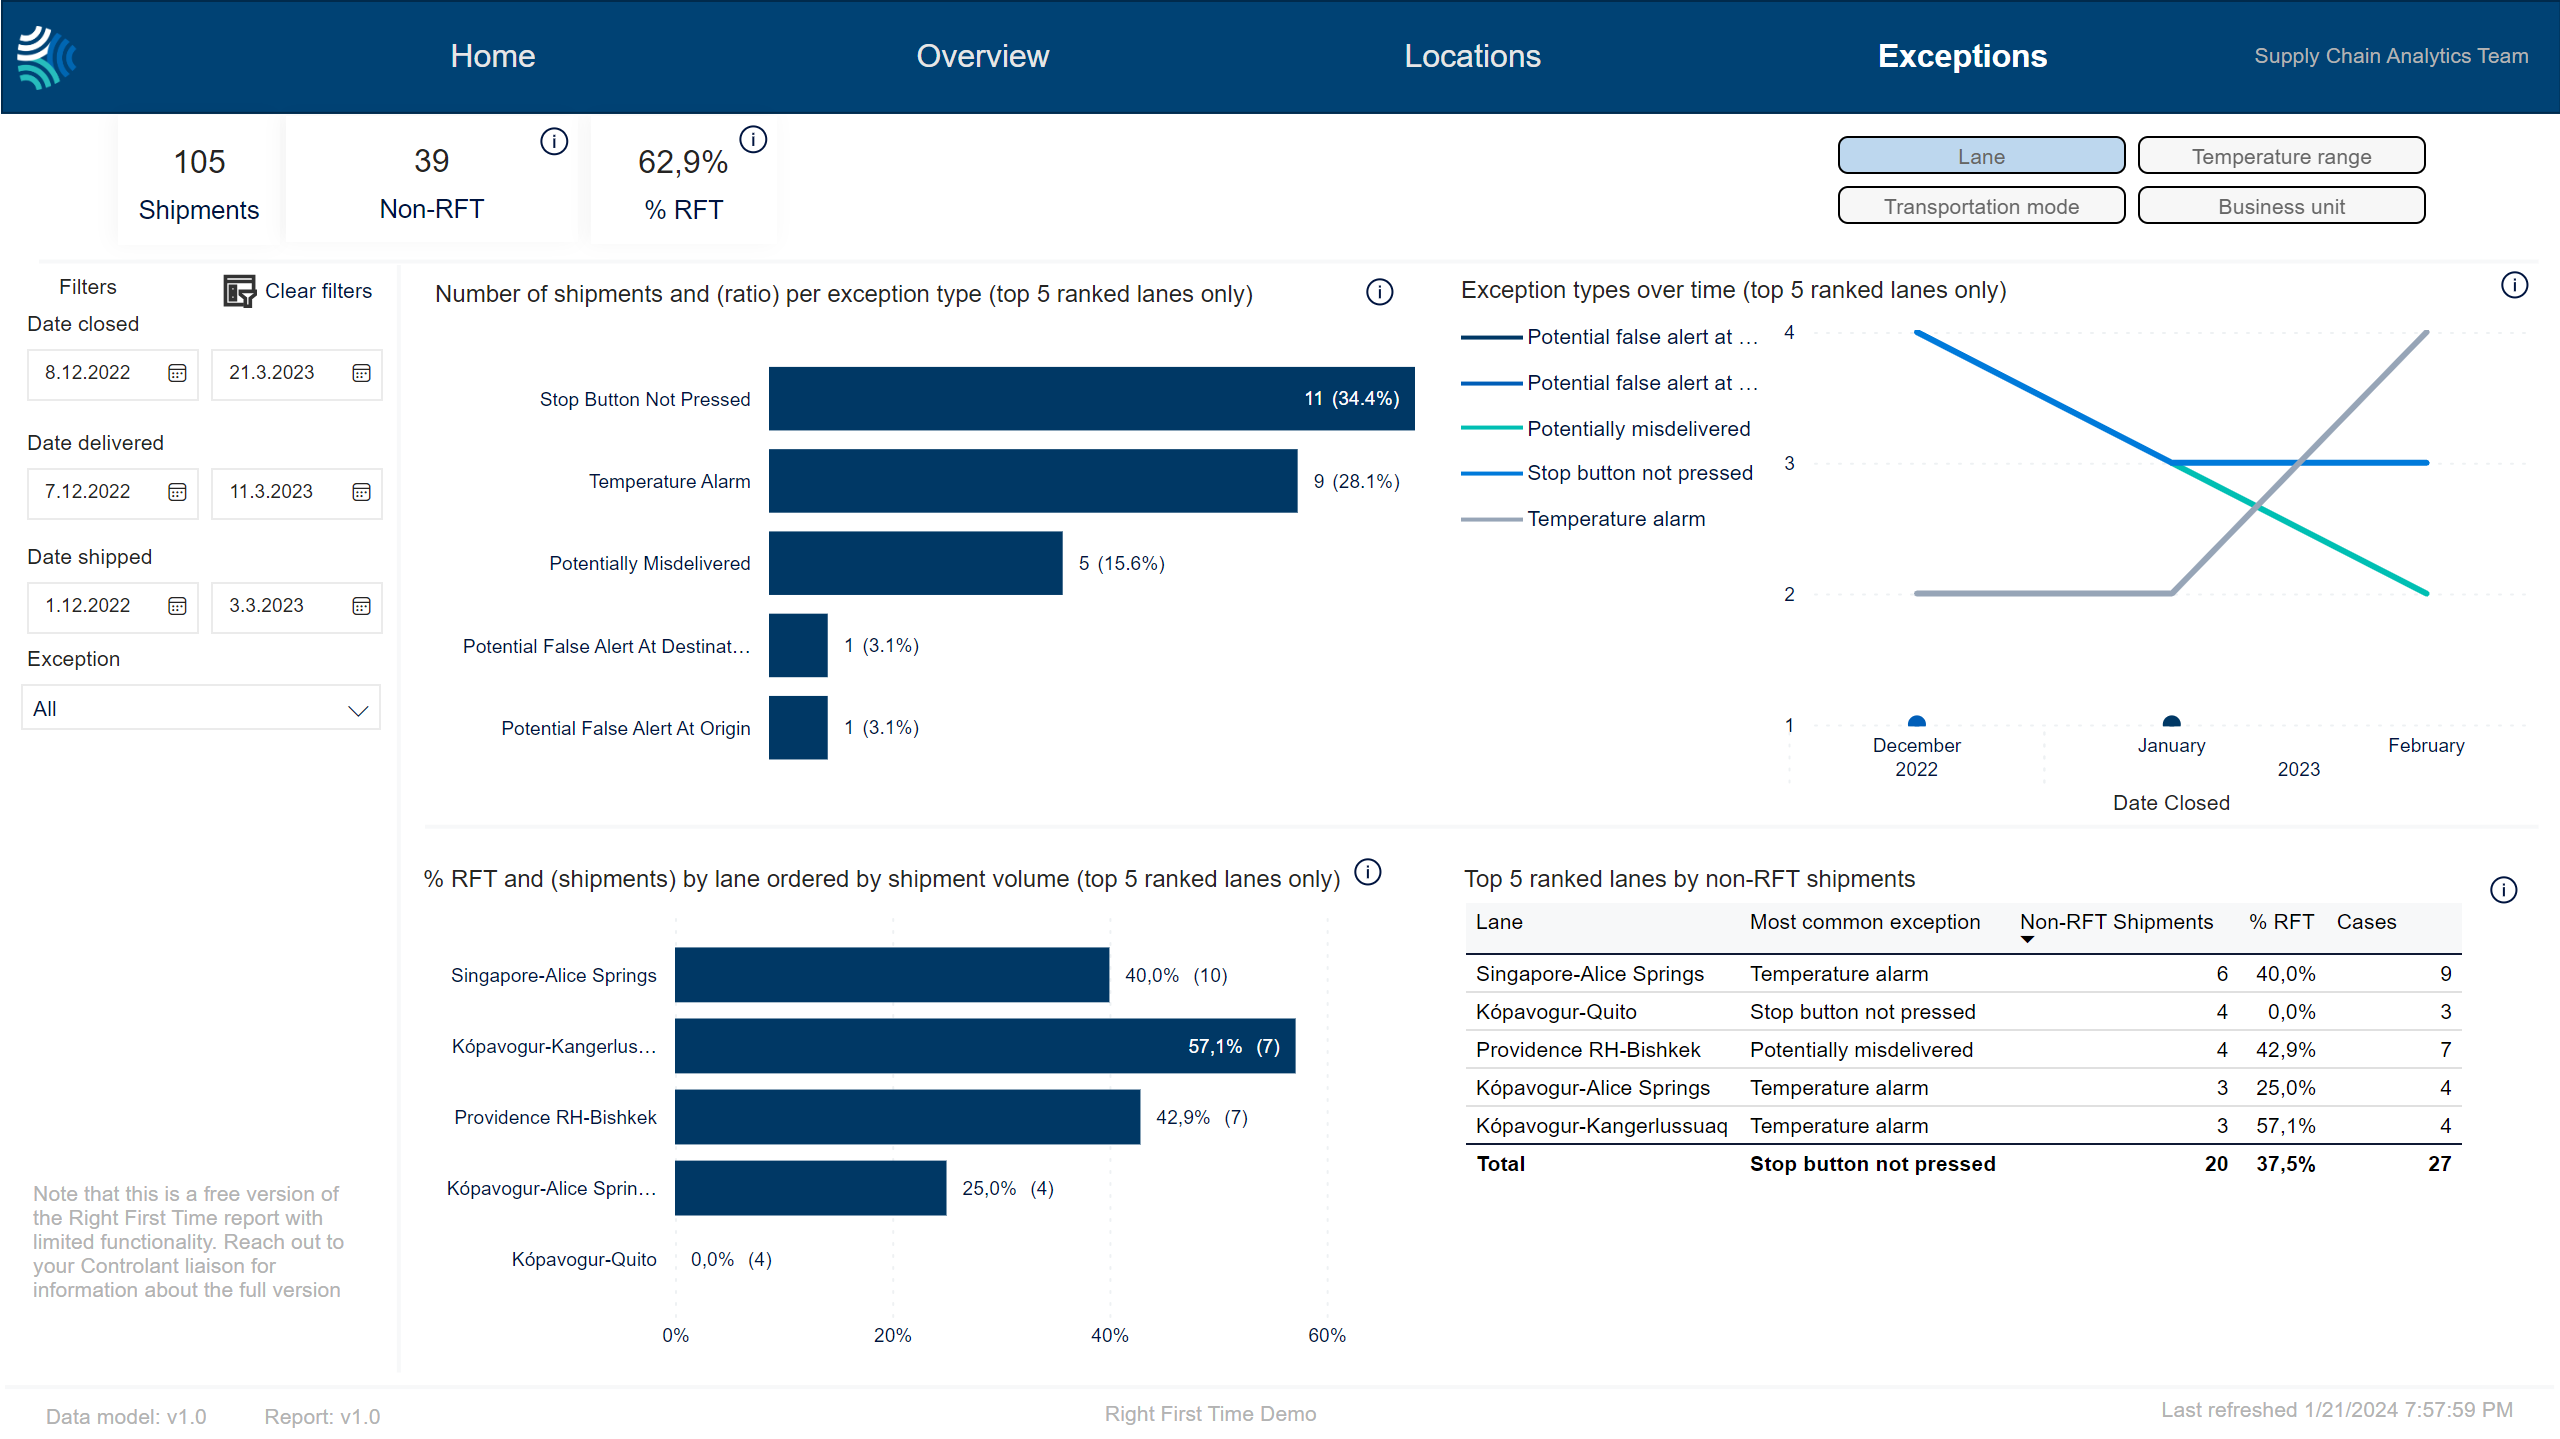This screenshot has width=2560, height=1439.
Task: Click Temperature alarm legend entry
Action: tap(1584, 519)
